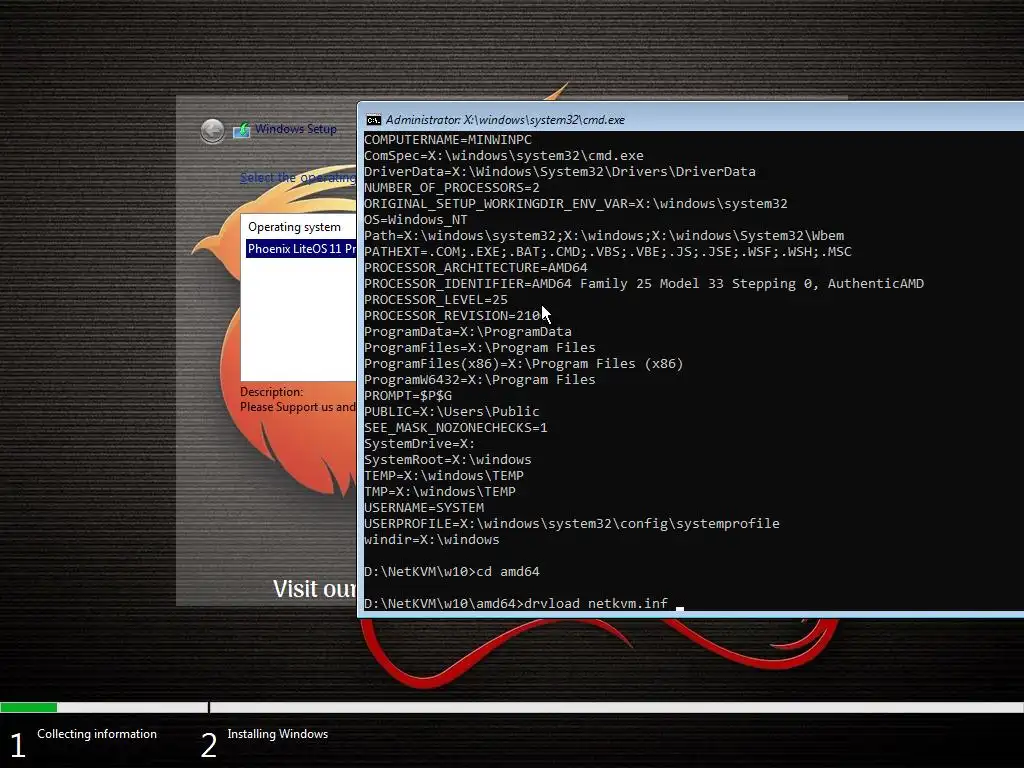
Task: Click the 'cd amd64' command line
Action: click(x=452, y=571)
